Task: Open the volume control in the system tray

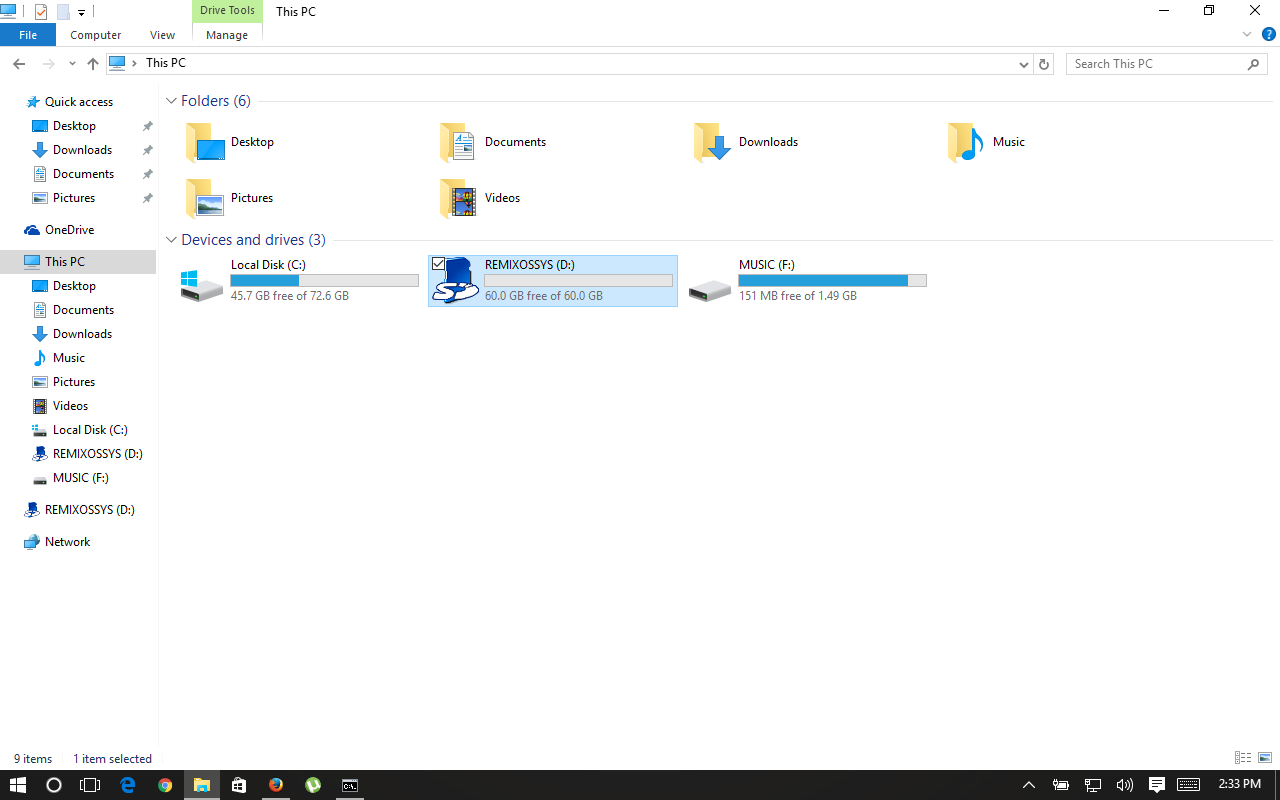Action: click(1124, 784)
